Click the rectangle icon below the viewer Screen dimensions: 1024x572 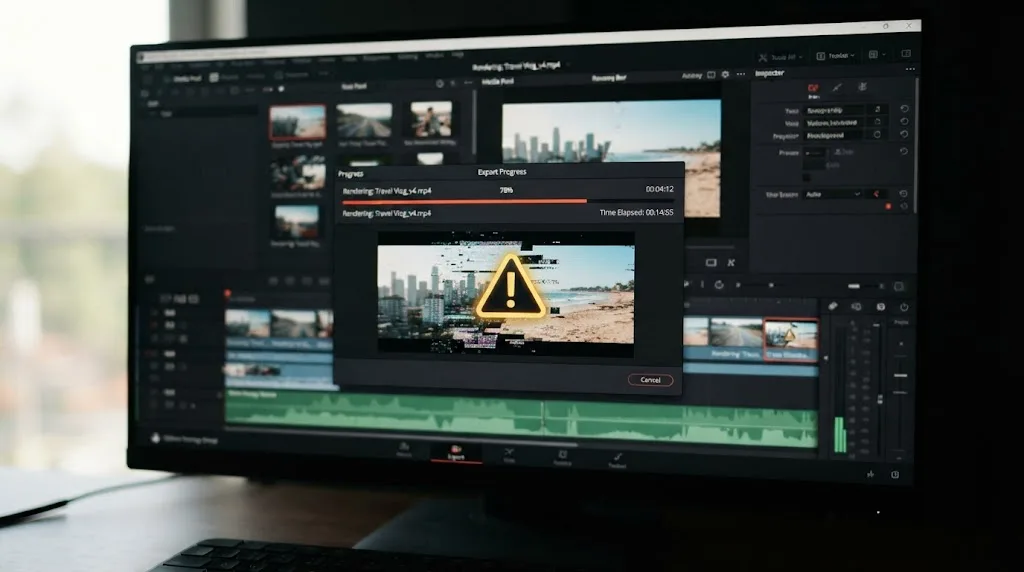pos(711,262)
